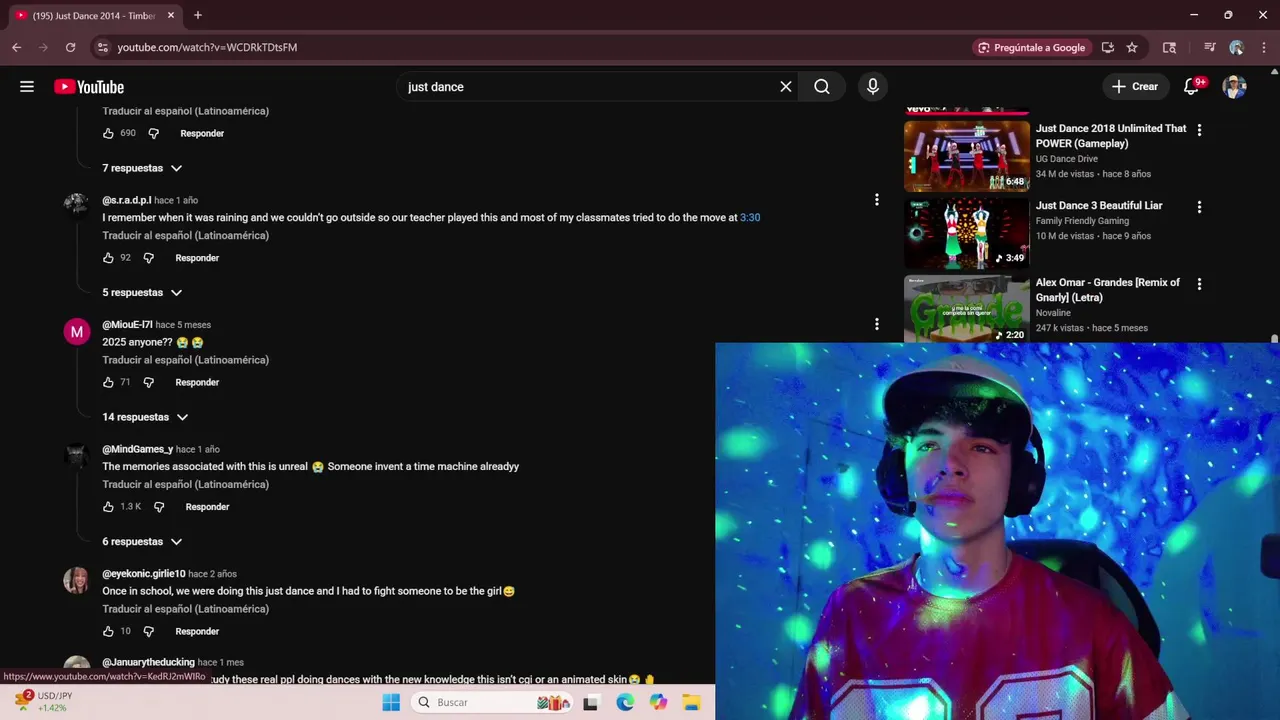Like the @eyekonic.girlie10 comment
Viewport: 1280px width, 720px height.
click(x=108, y=631)
